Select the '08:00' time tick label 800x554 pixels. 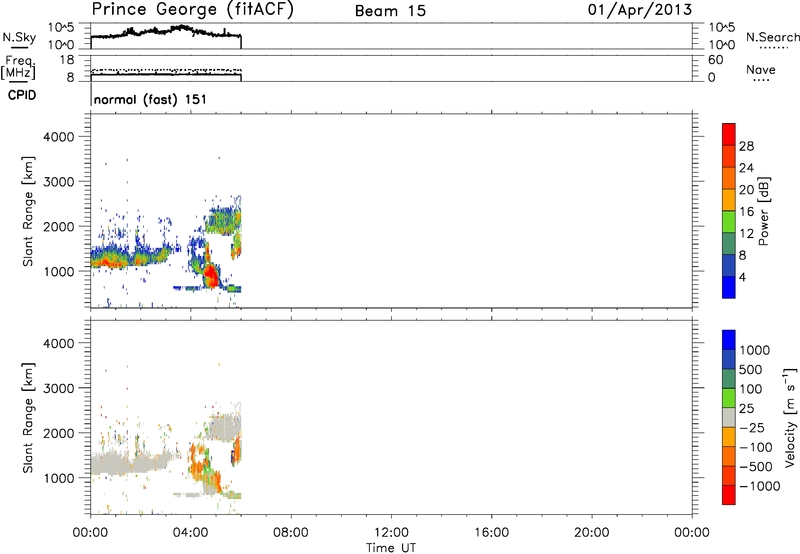[x=291, y=533]
